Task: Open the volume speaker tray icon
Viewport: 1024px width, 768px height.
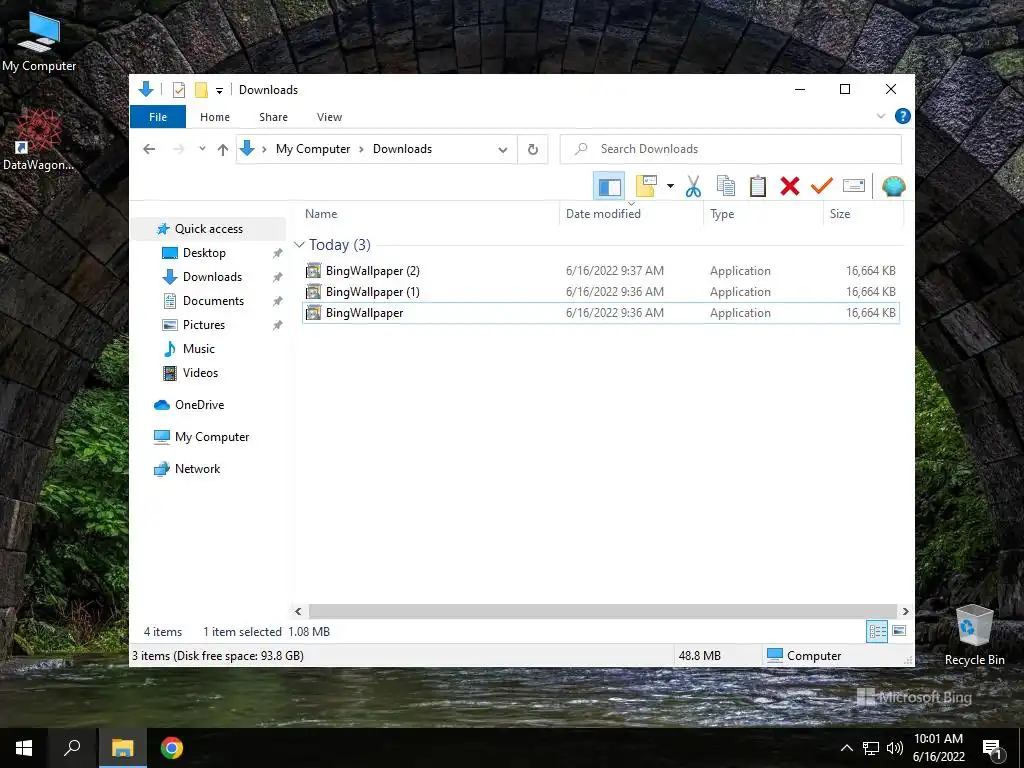Action: [x=895, y=748]
